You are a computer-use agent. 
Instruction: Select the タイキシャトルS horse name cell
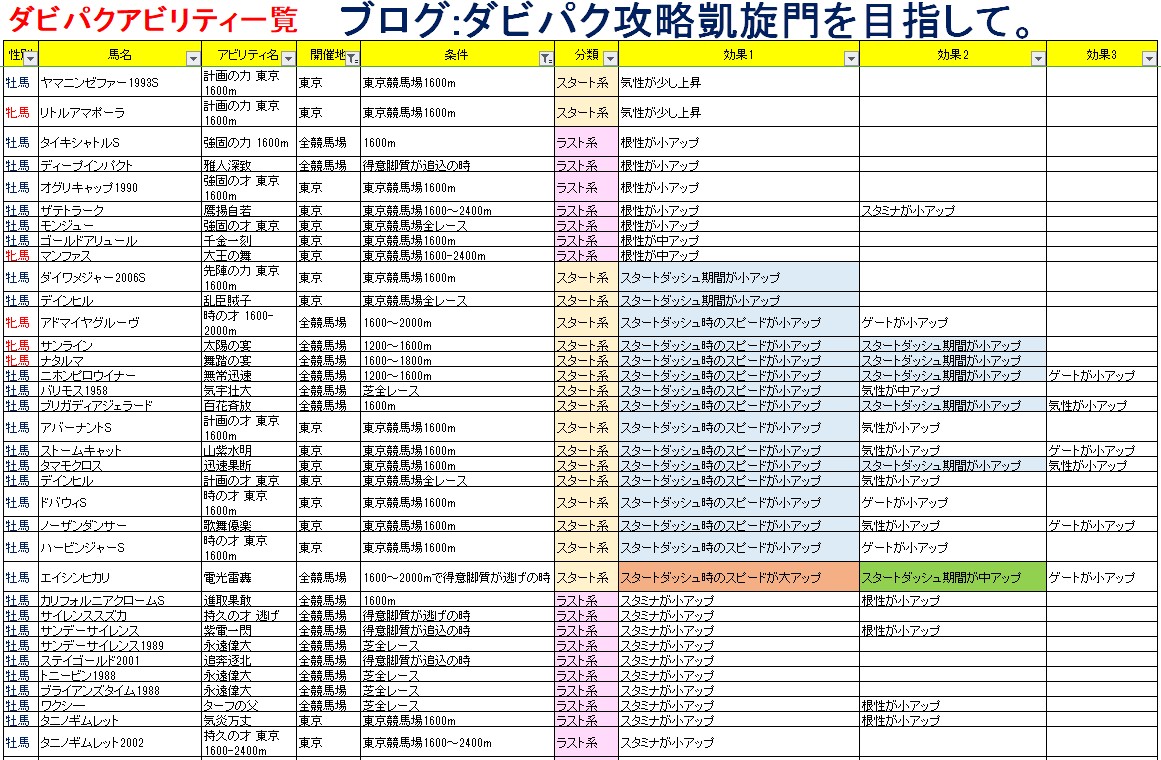(120, 142)
